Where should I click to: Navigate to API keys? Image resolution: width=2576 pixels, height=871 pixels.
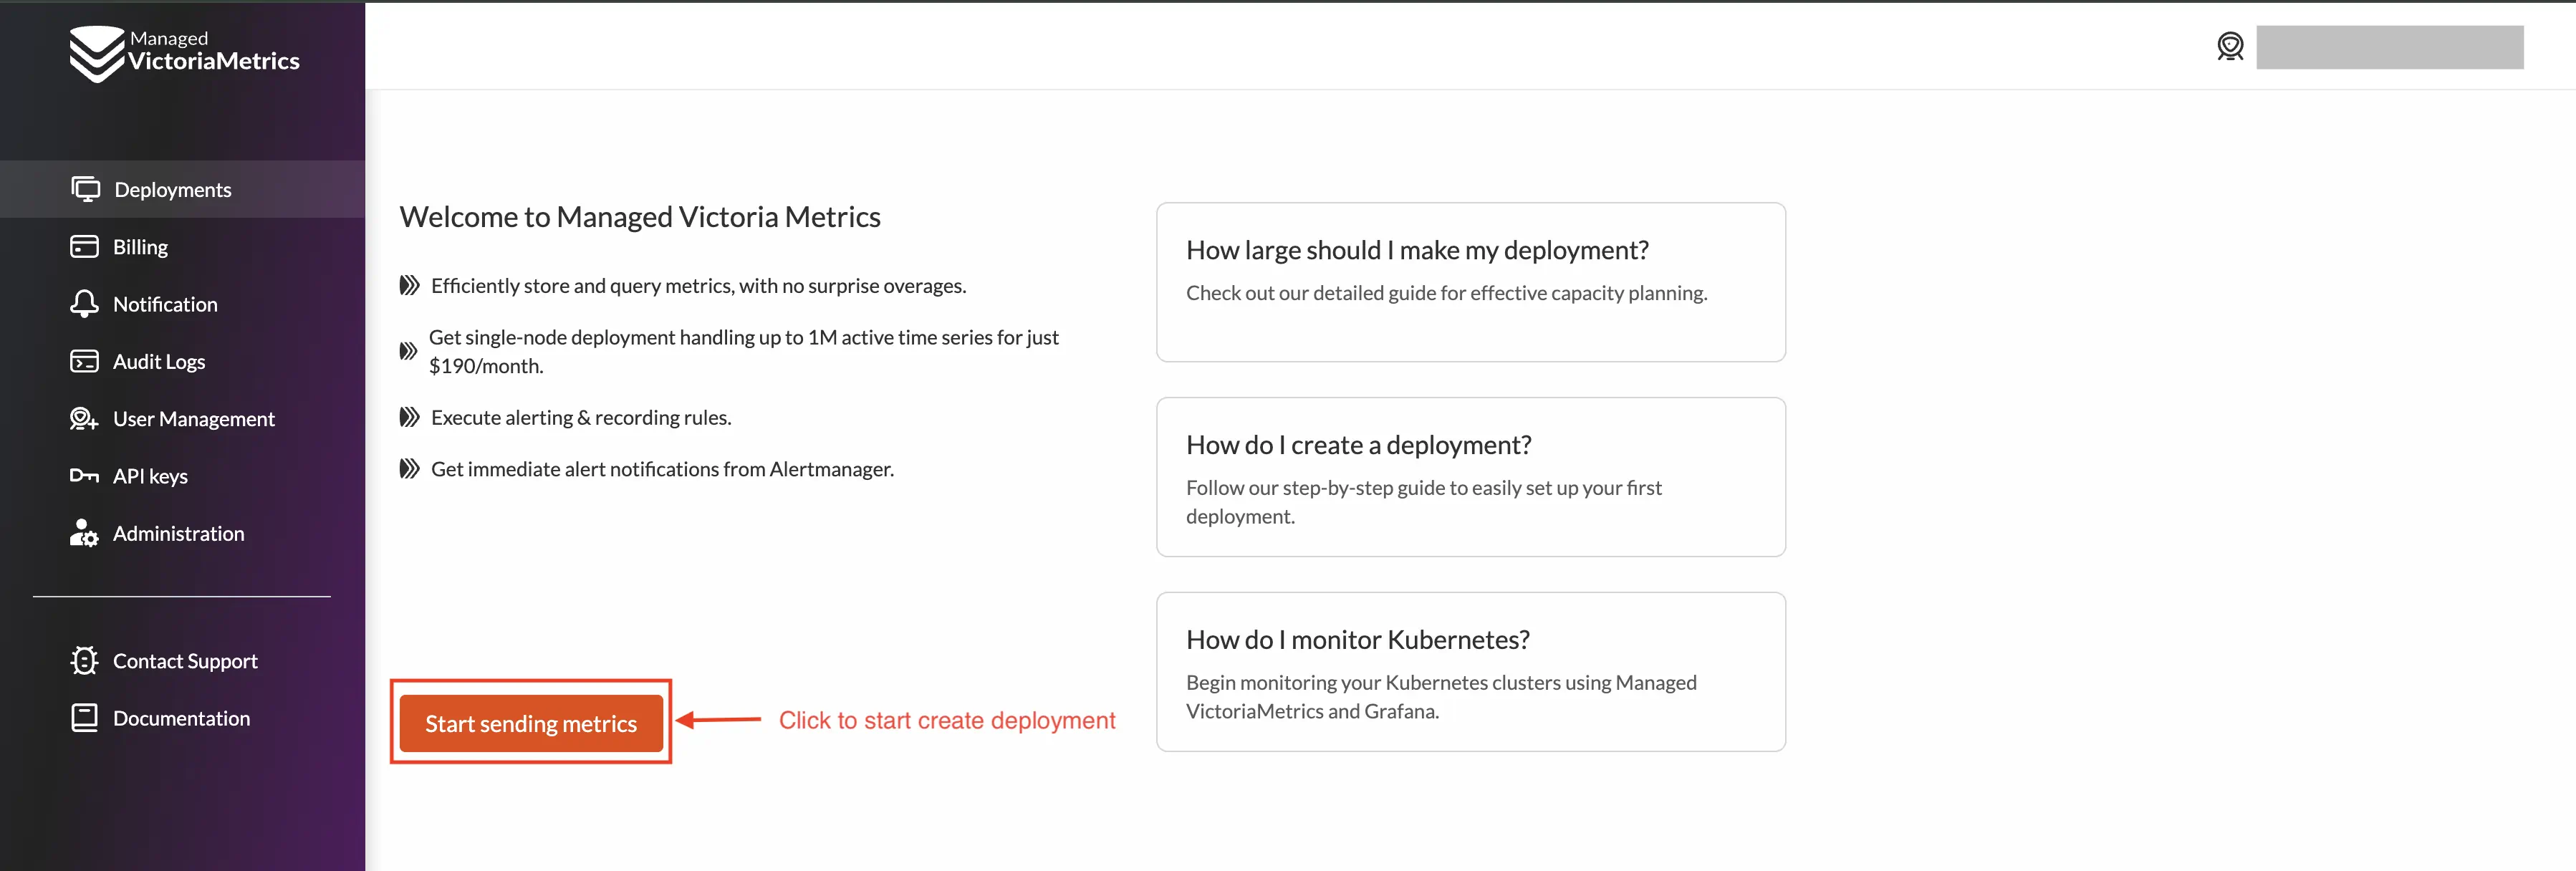pyautogui.click(x=182, y=476)
